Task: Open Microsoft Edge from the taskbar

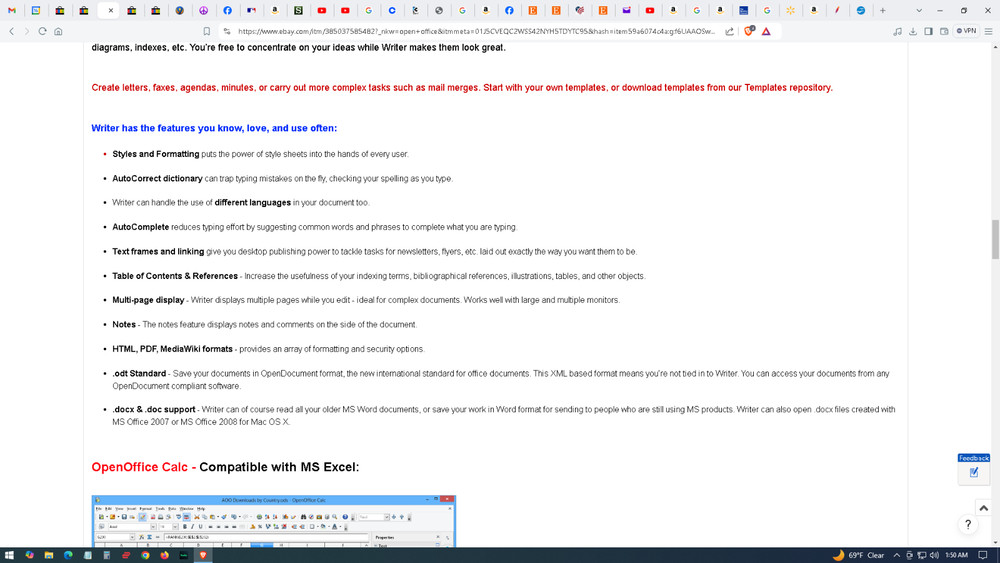Action: 68,555
